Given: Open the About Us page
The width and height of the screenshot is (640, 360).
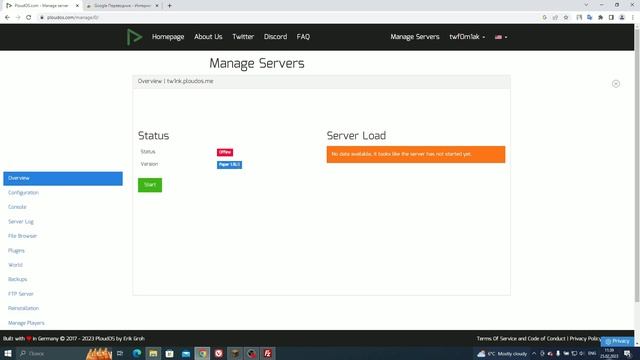Looking at the screenshot, I should tap(208, 37).
